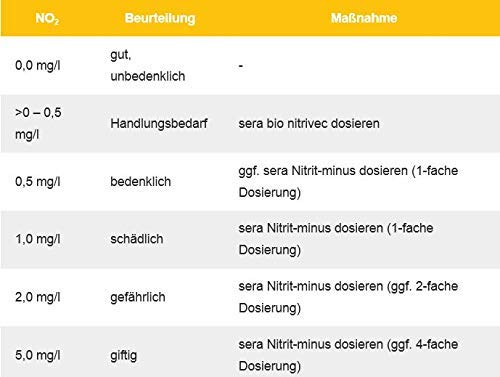This screenshot has height=377, width=500.
Task: Click the NO2 column header
Action: [x=47, y=18]
